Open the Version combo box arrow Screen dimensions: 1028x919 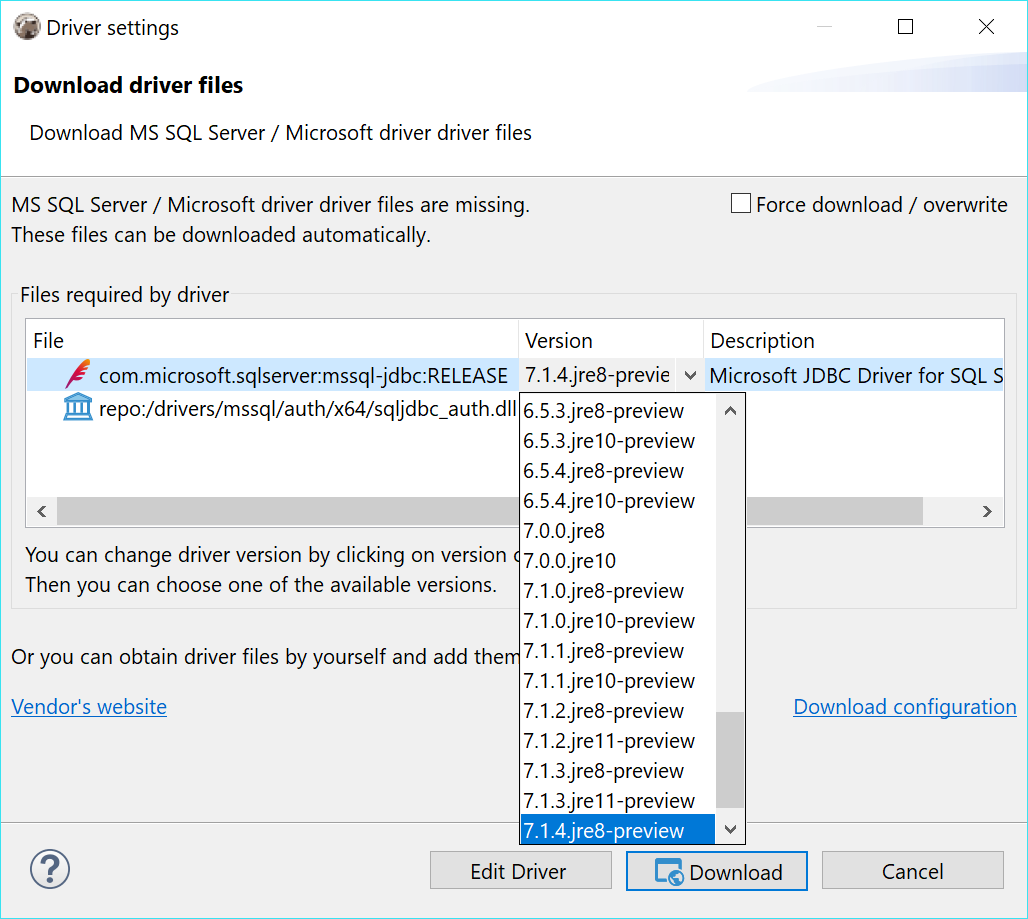pyautogui.click(x=690, y=376)
